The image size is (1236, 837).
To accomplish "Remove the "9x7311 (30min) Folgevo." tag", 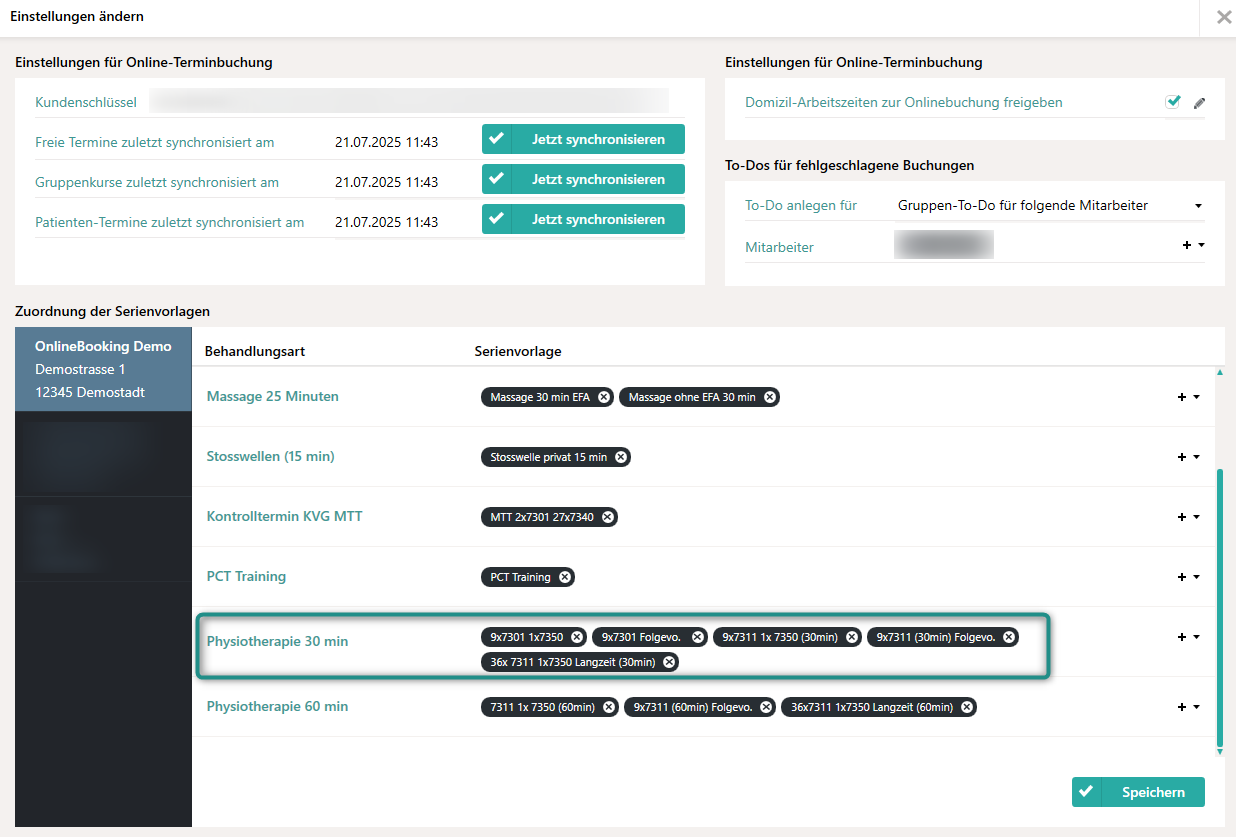I will 1009,637.
